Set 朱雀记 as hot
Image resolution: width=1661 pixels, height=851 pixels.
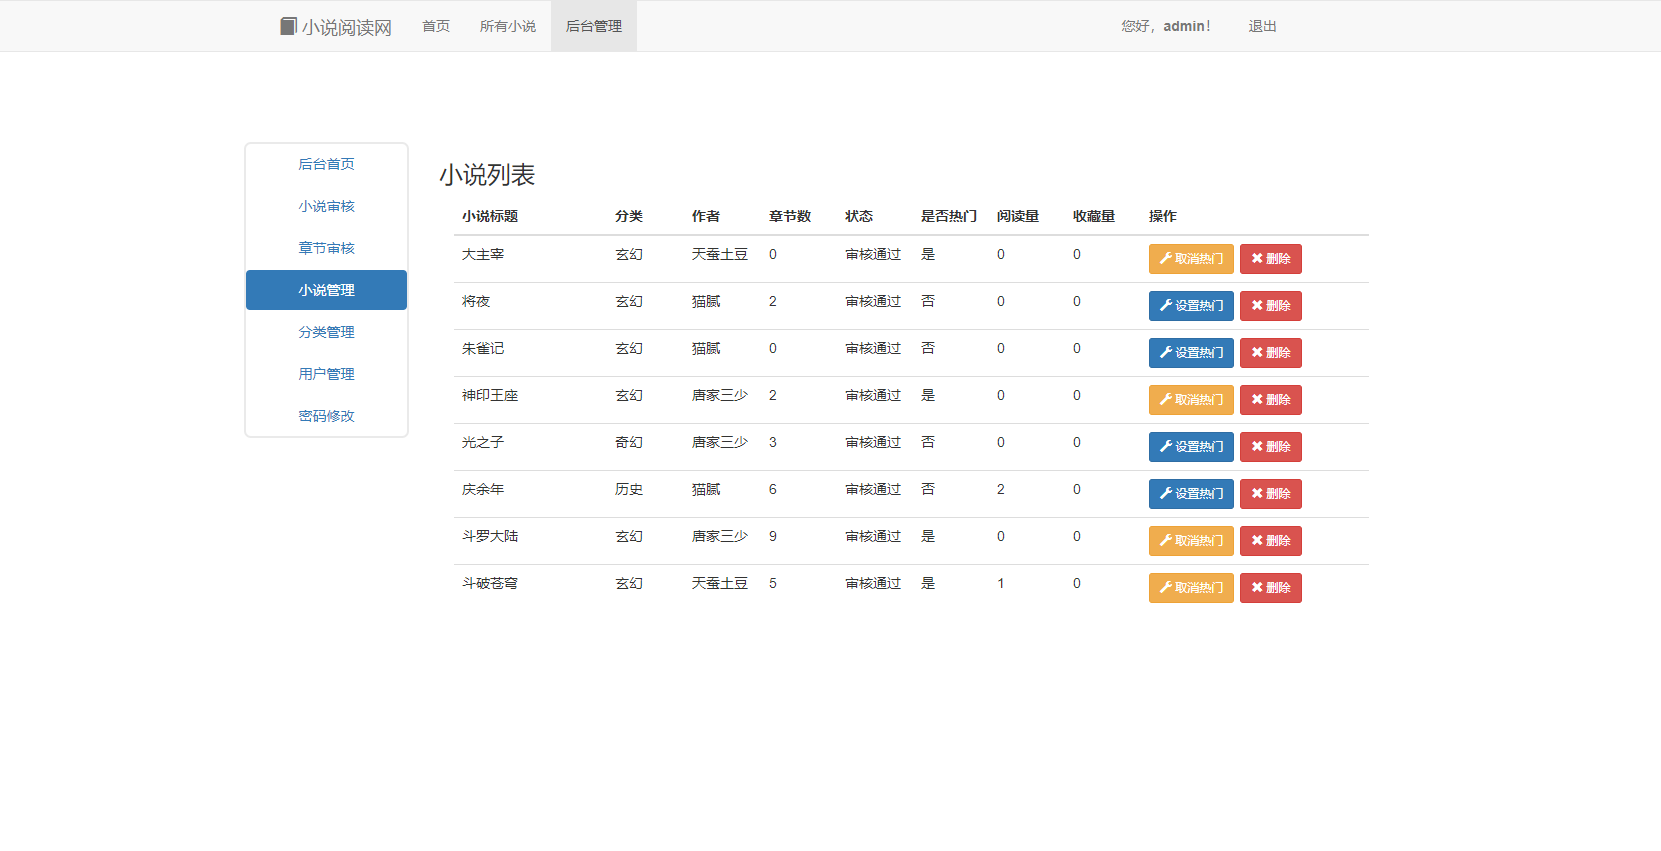(1191, 353)
